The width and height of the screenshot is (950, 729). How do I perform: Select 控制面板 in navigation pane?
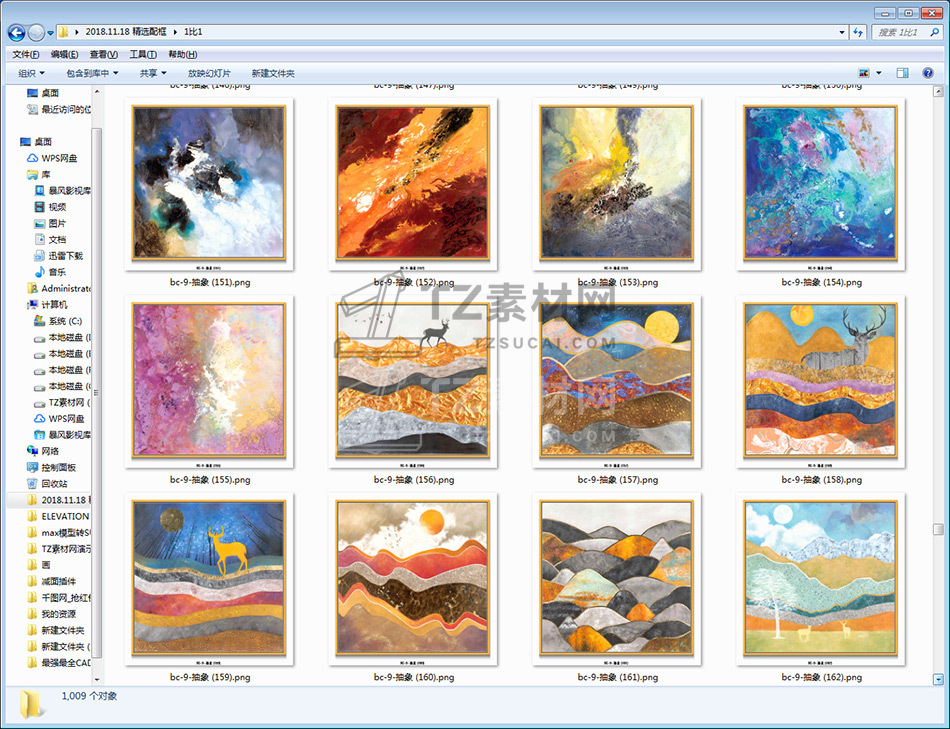pyautogui.click(x=51, y=468)
